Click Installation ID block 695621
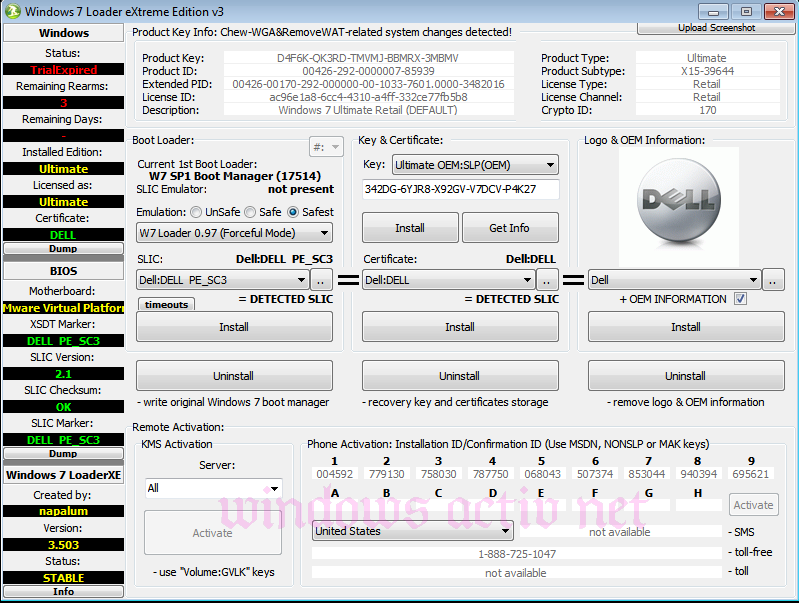Image resolution: width=799 pixels, height=603 pixels. click(x=751, y=474)
